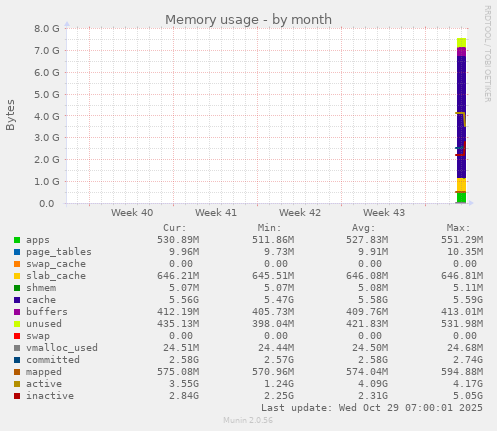Click the 0.0 axis label

click(47, 203)
